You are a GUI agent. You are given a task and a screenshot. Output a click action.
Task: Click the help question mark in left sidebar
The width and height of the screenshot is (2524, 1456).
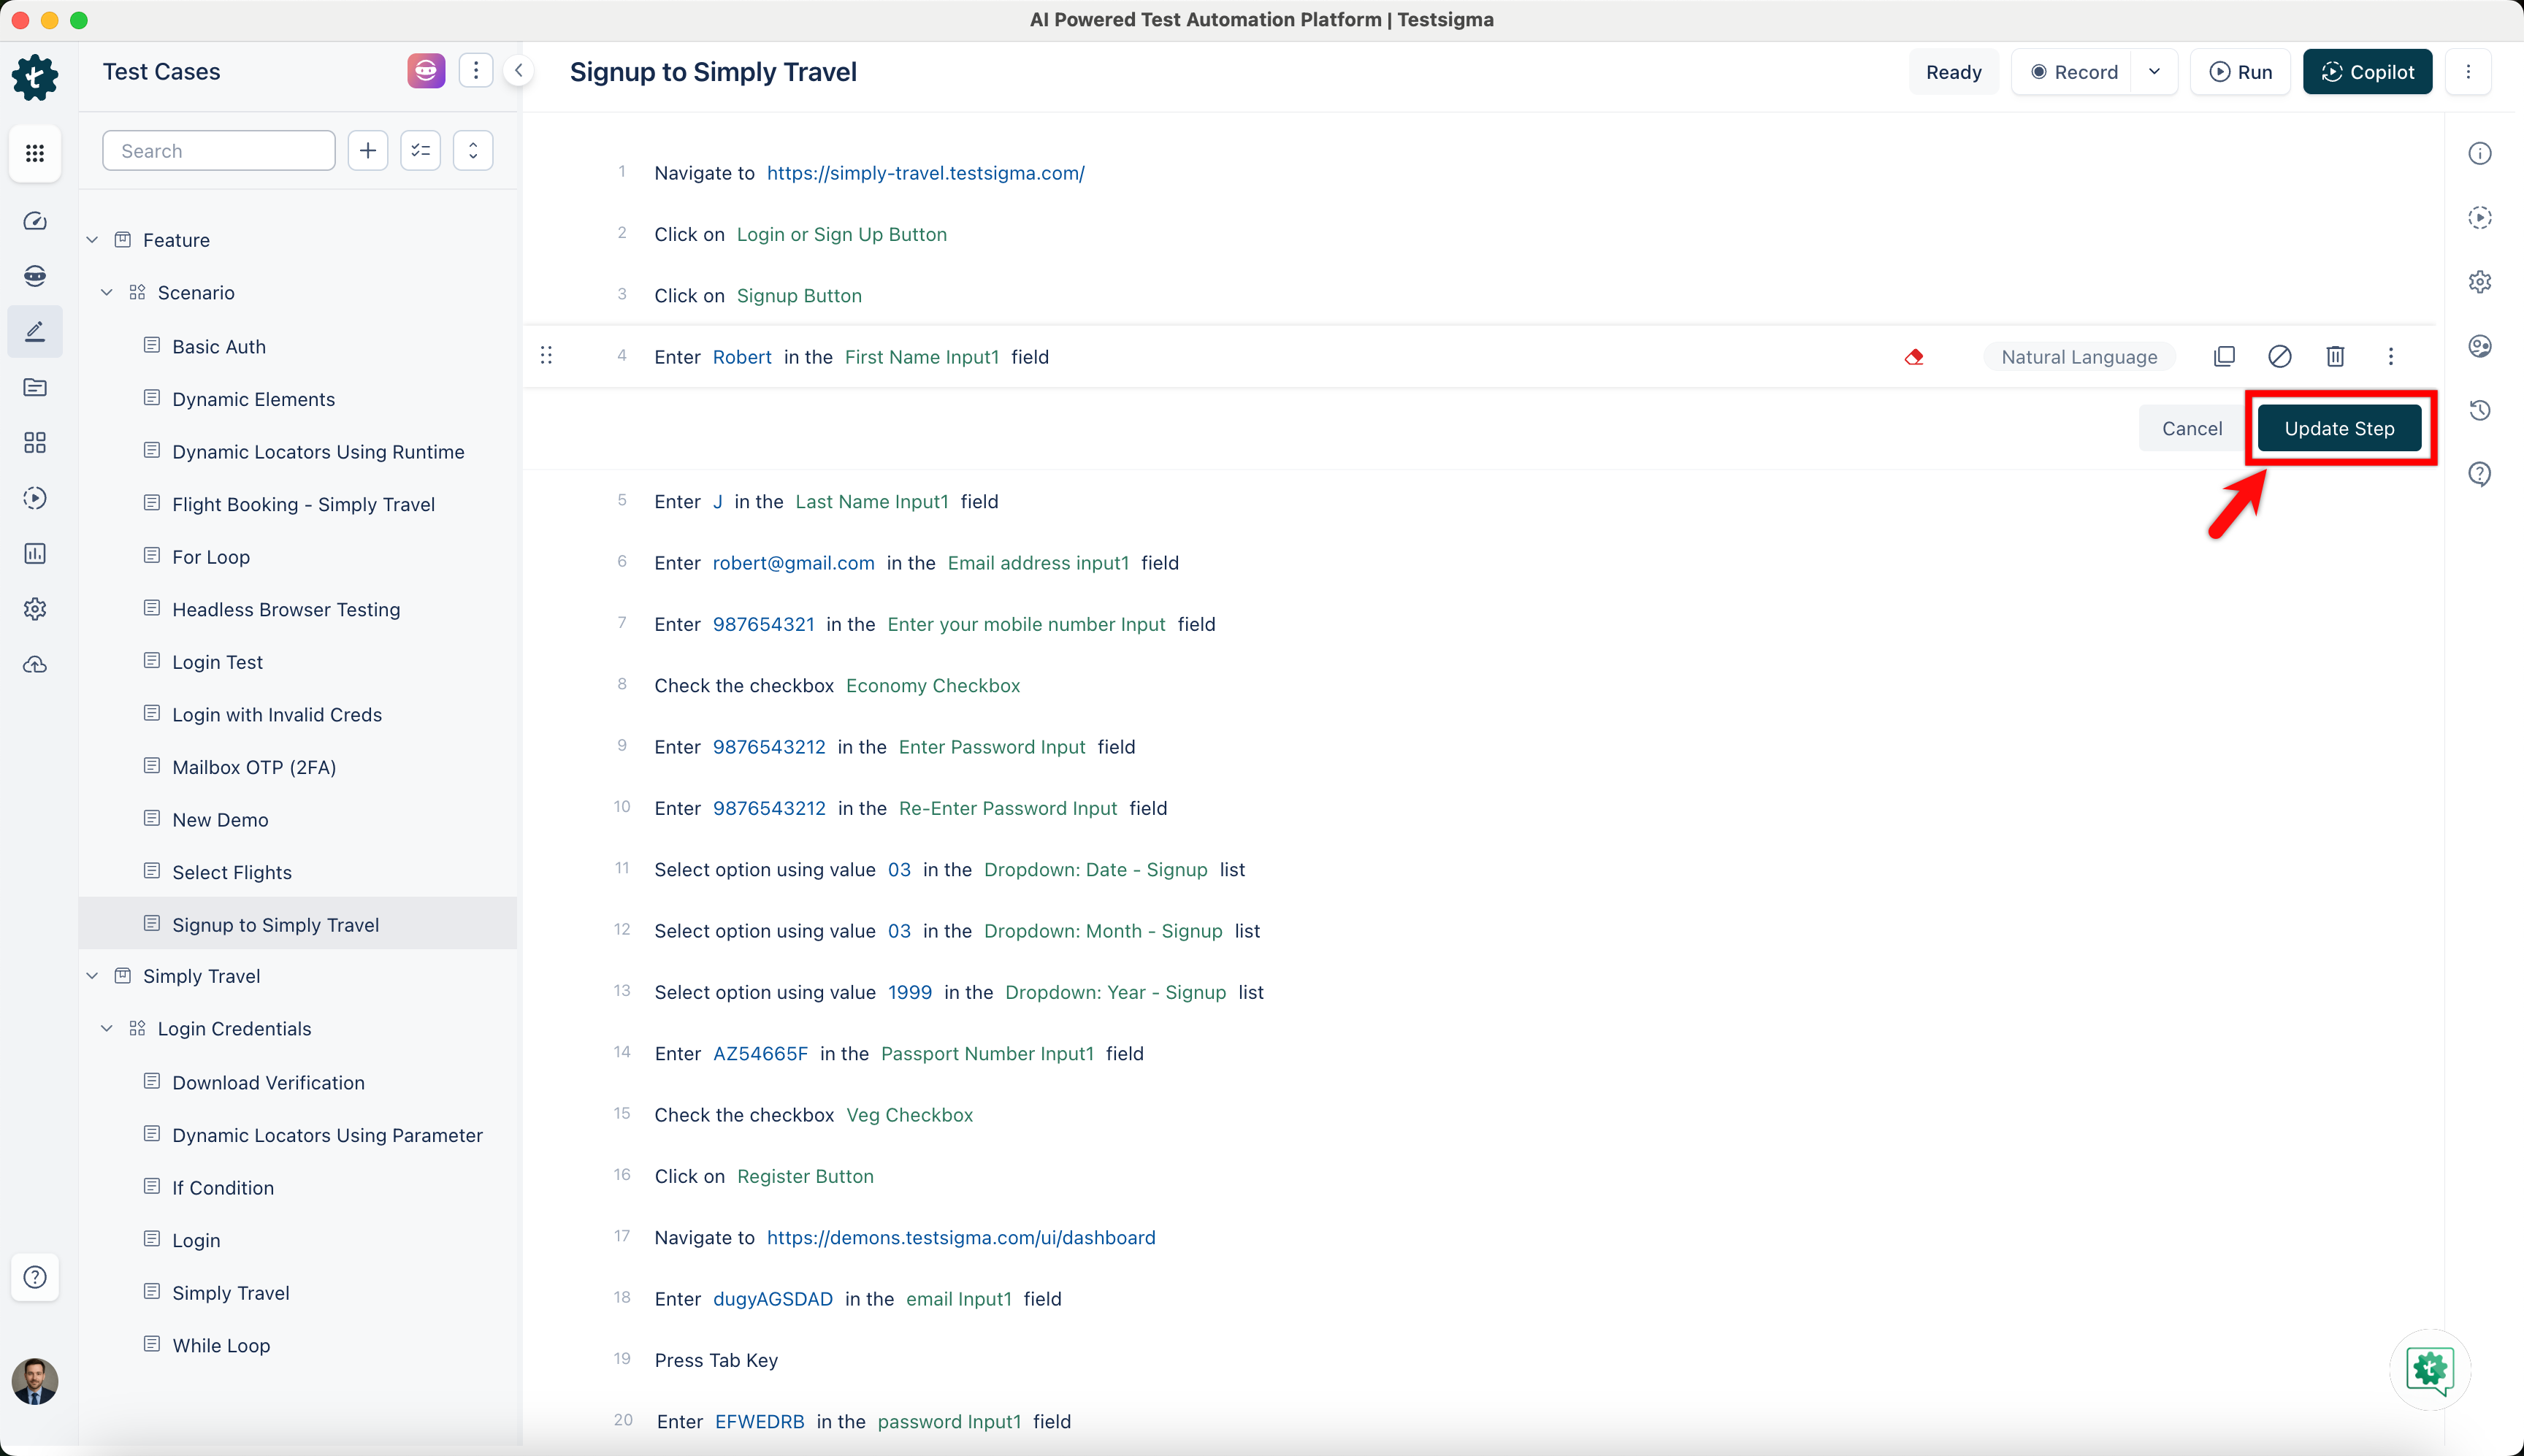pos(35,1277)
